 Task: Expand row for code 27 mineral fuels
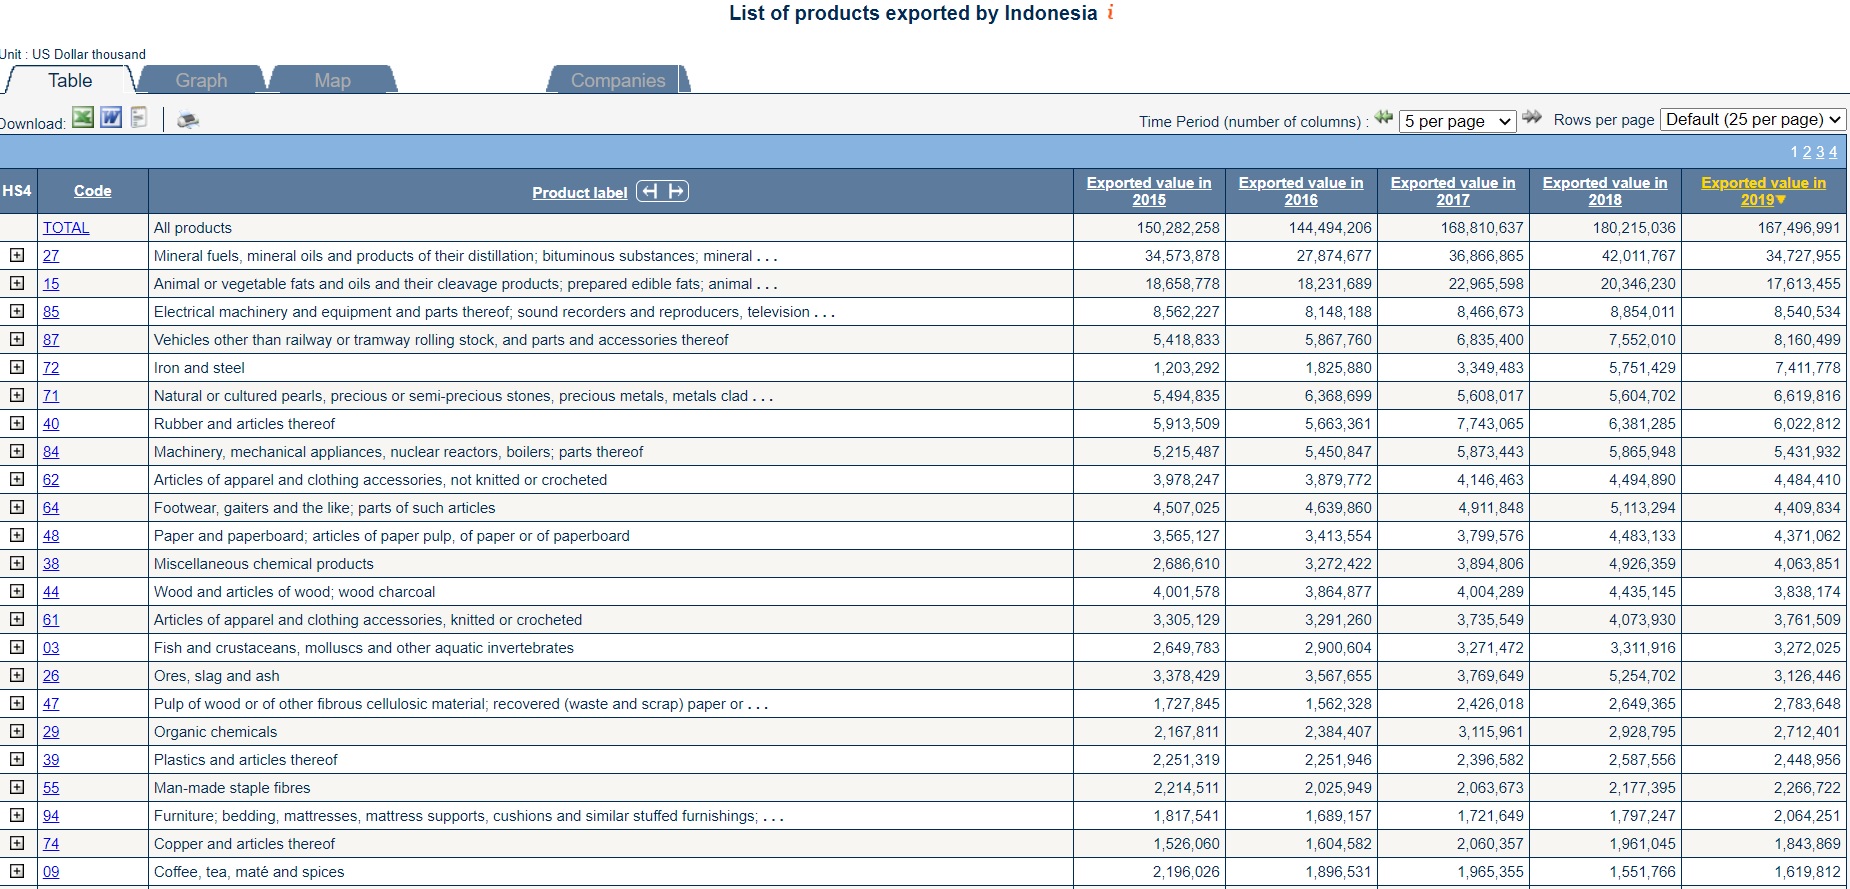click(x=17, y=255)
